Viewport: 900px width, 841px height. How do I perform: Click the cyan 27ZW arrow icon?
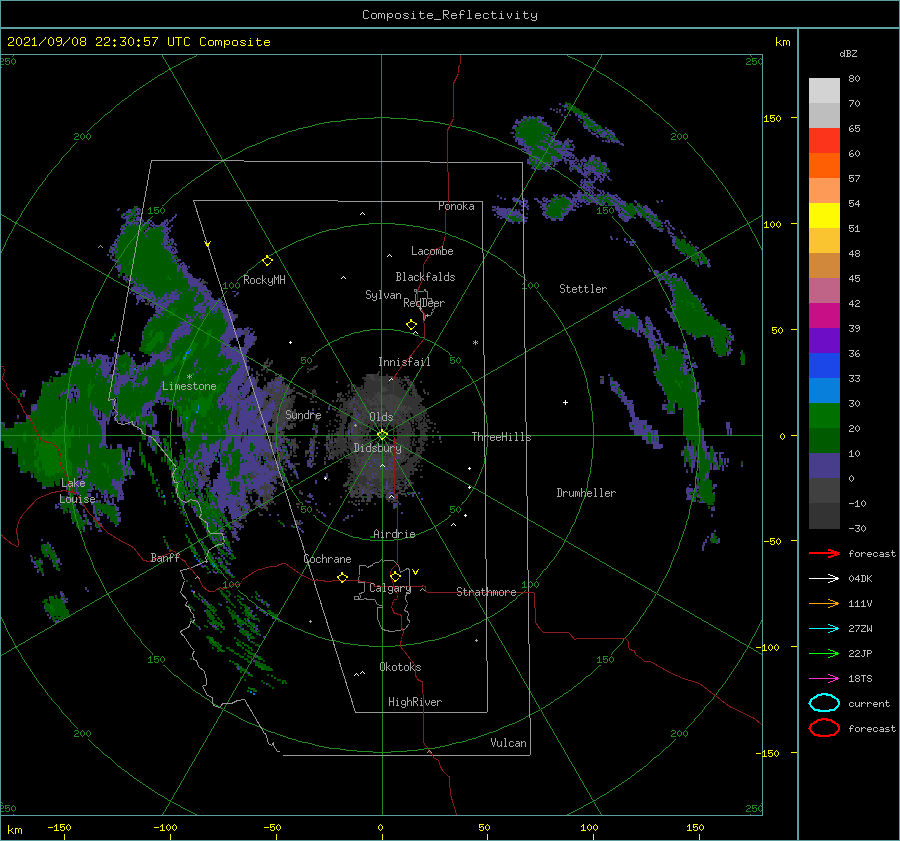tap(824, 629)
